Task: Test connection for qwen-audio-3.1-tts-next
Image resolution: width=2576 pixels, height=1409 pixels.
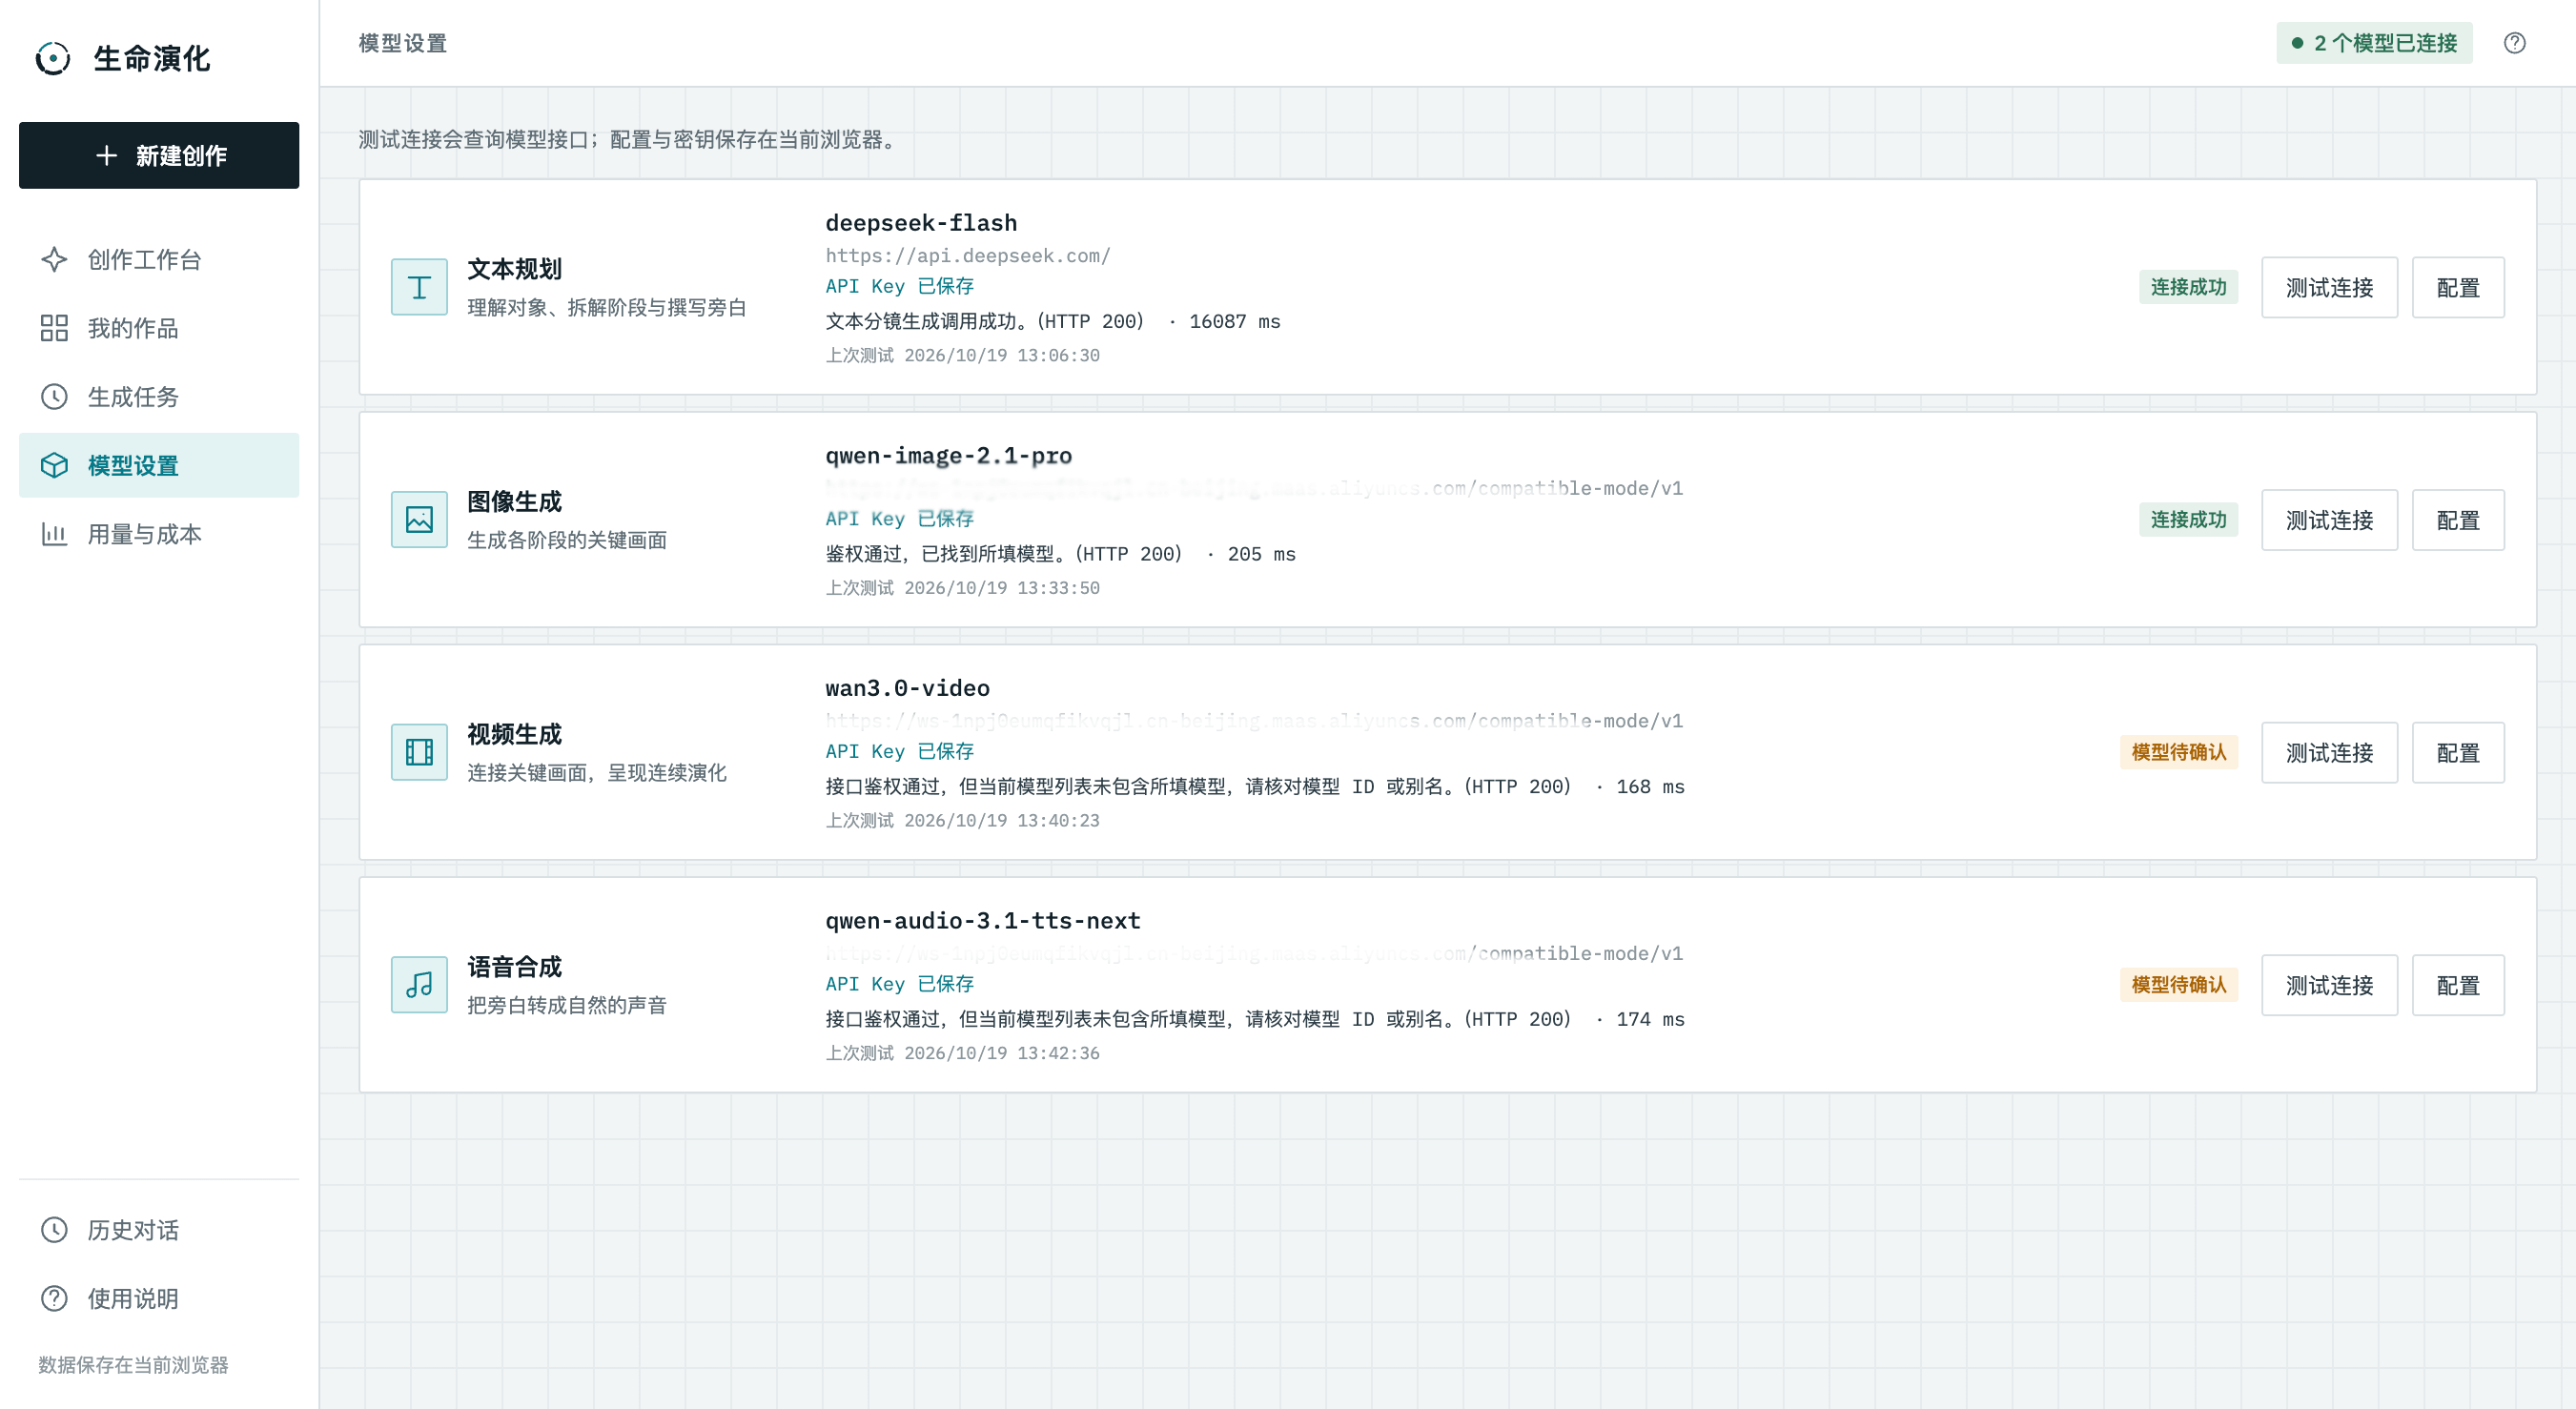Action: click(x=2329, y=985)
